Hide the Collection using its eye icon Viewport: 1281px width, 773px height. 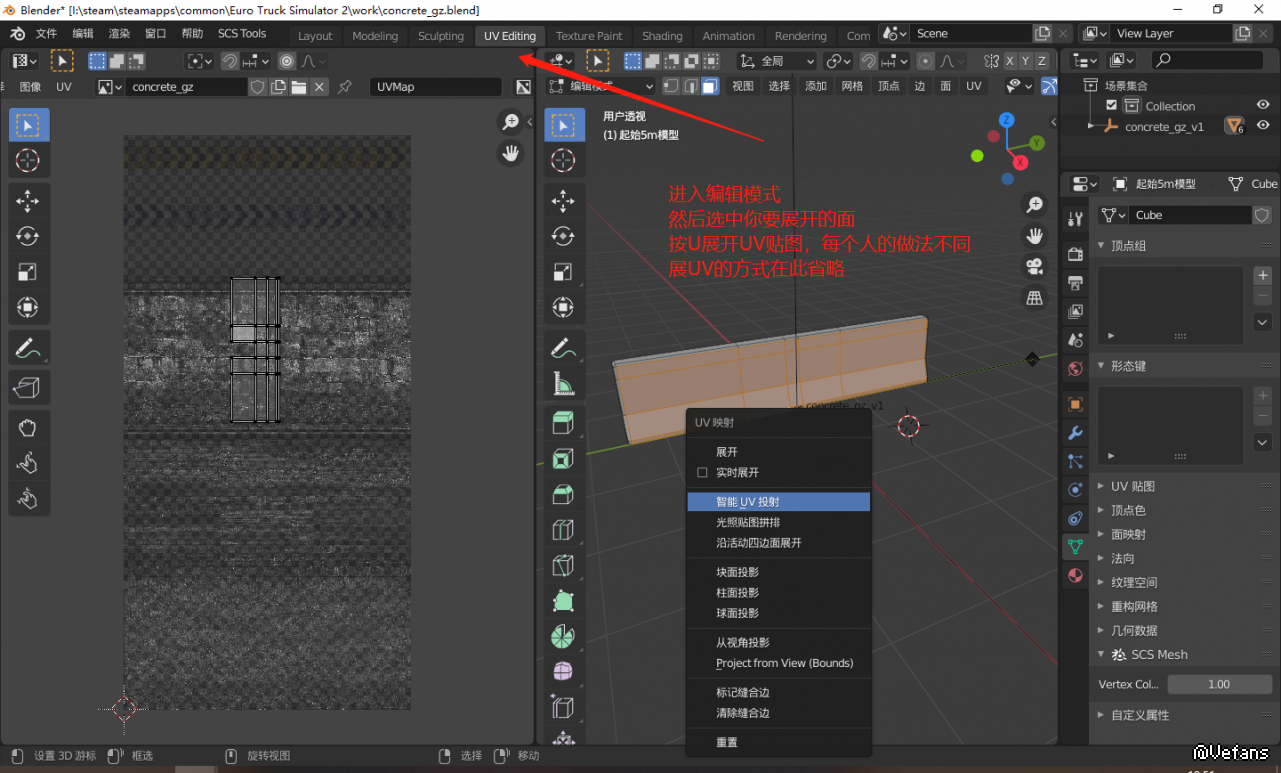(x=1263, y=105)
